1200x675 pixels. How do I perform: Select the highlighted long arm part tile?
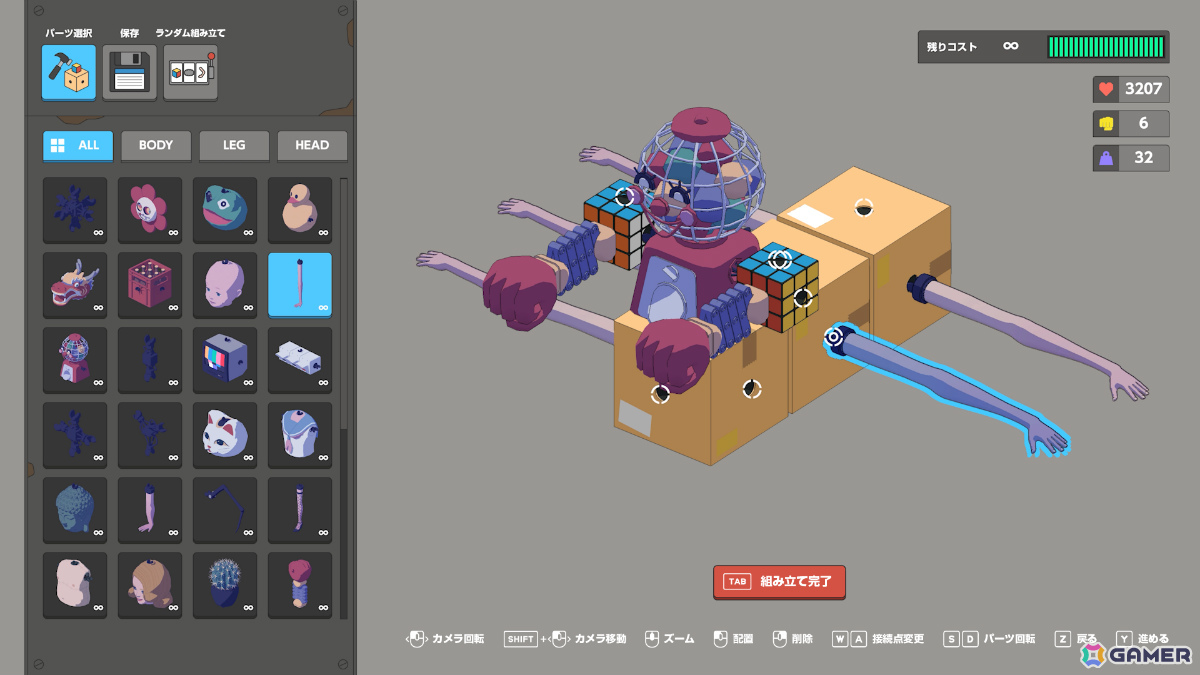(x=300, y=285)
